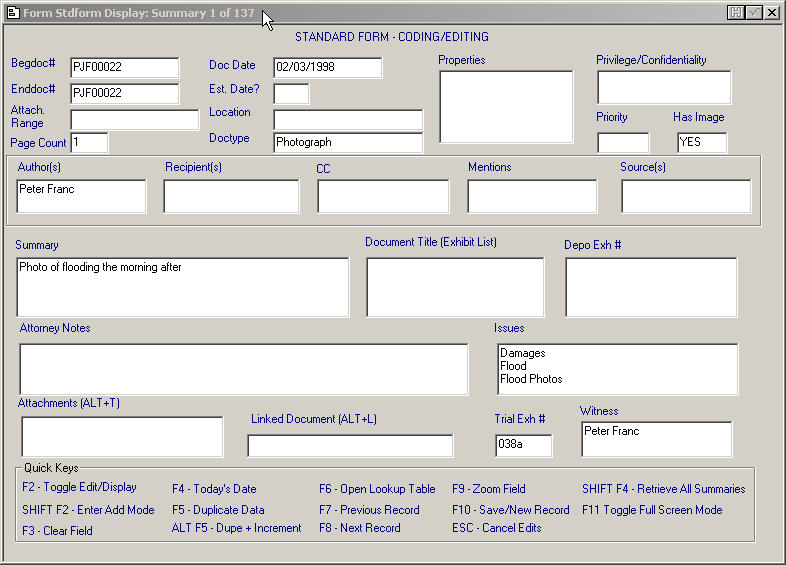The width and height of the screenshot is (786, 565).
Task: Click the checkmark icon in title bar
Action: (x=754, y=13)
